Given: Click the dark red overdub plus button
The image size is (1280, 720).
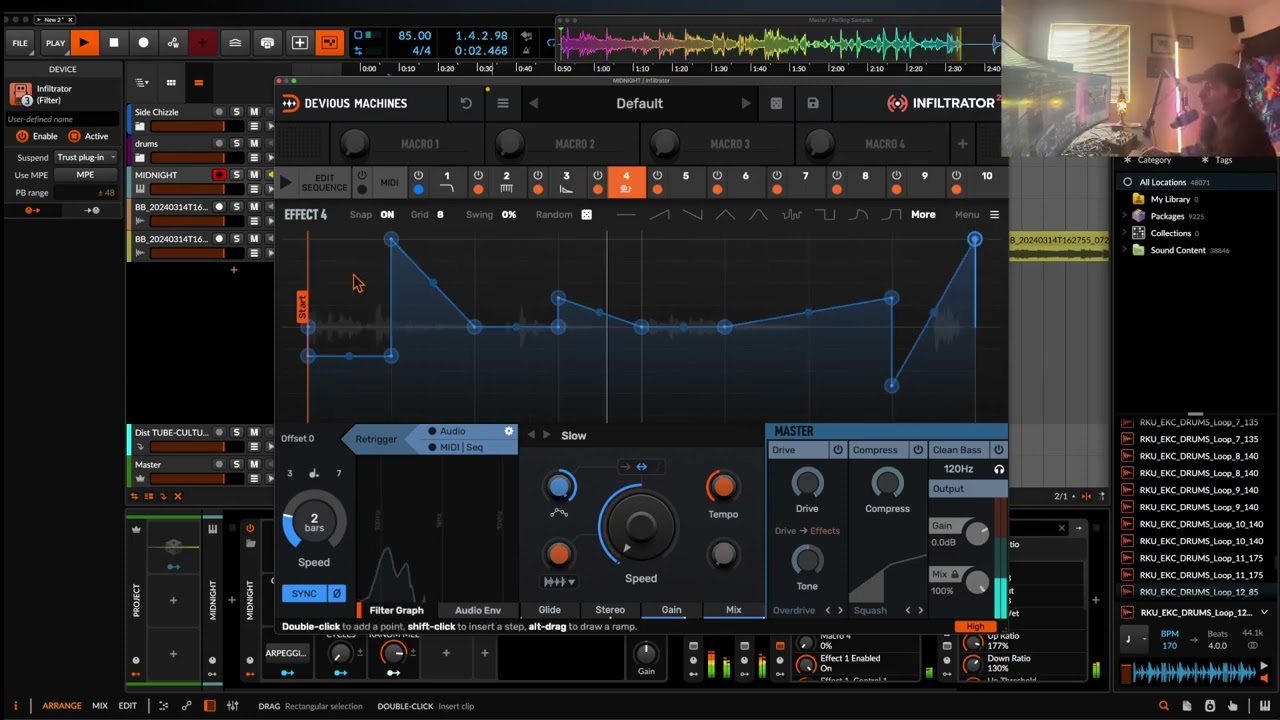Looking at the screenshot, I should point(203,43).
